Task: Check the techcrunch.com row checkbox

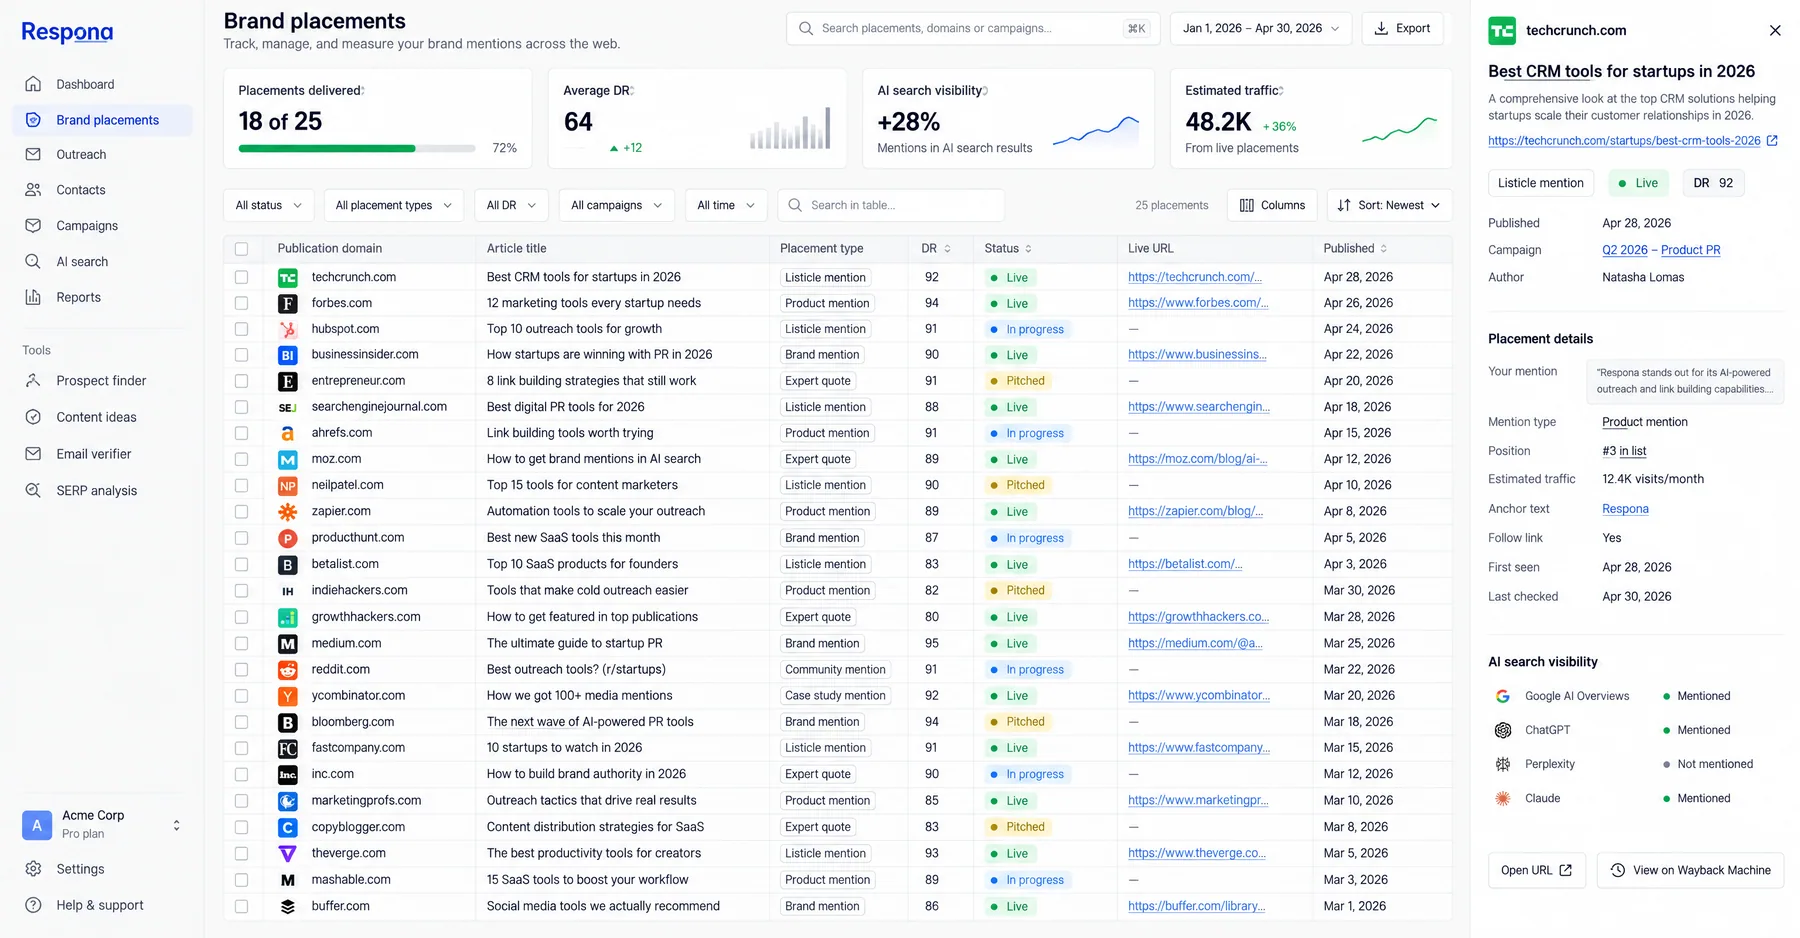Action: [241, 277]
